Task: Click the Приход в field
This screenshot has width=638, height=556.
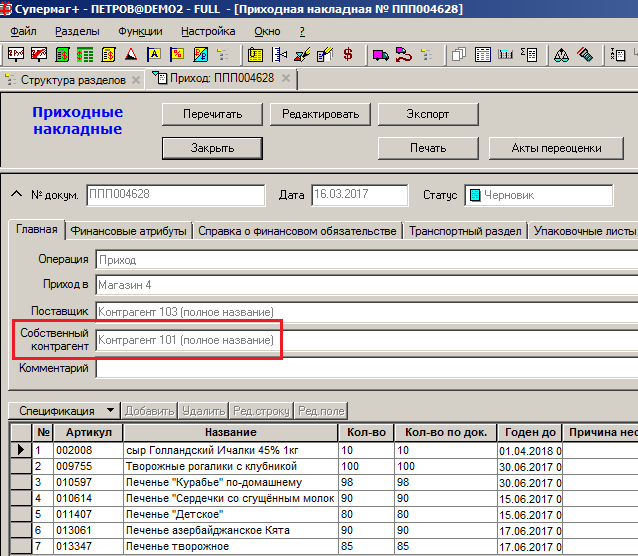Action: click(x=367, y=285)
